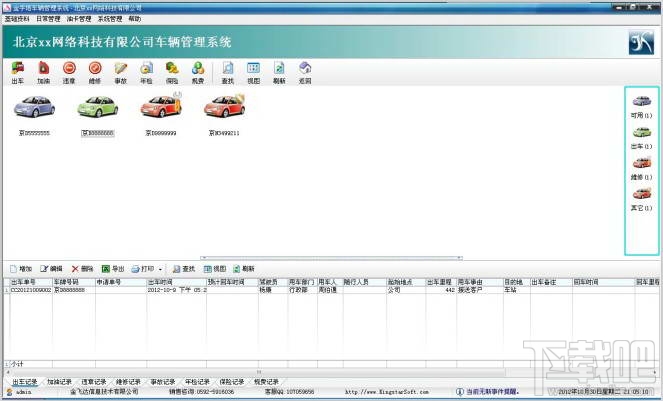Open the 维修 repair toolbar icon

(x=95, y=73)
